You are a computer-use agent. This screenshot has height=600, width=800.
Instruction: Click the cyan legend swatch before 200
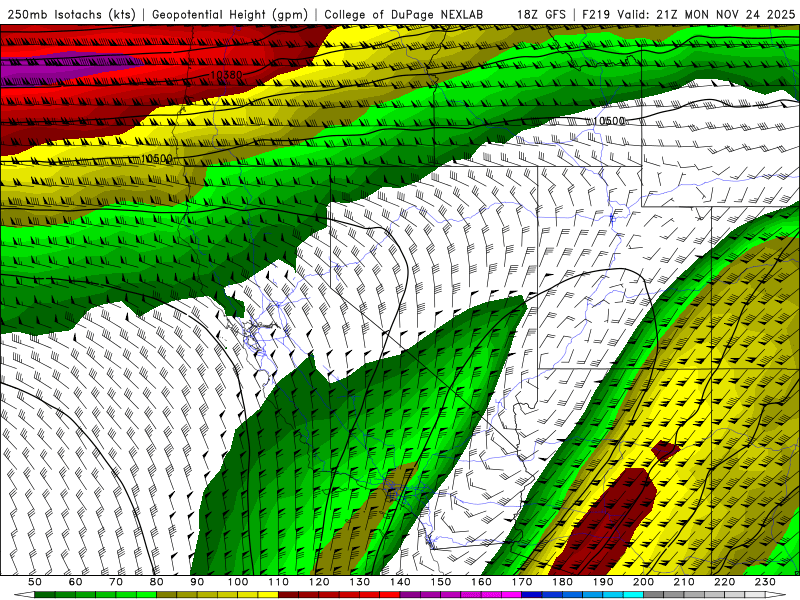click(633, 594)
